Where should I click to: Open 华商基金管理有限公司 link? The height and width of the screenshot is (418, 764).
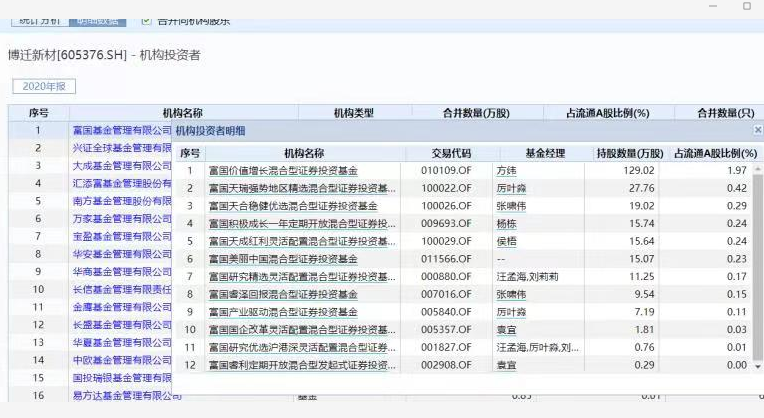[x=122, y=272]
